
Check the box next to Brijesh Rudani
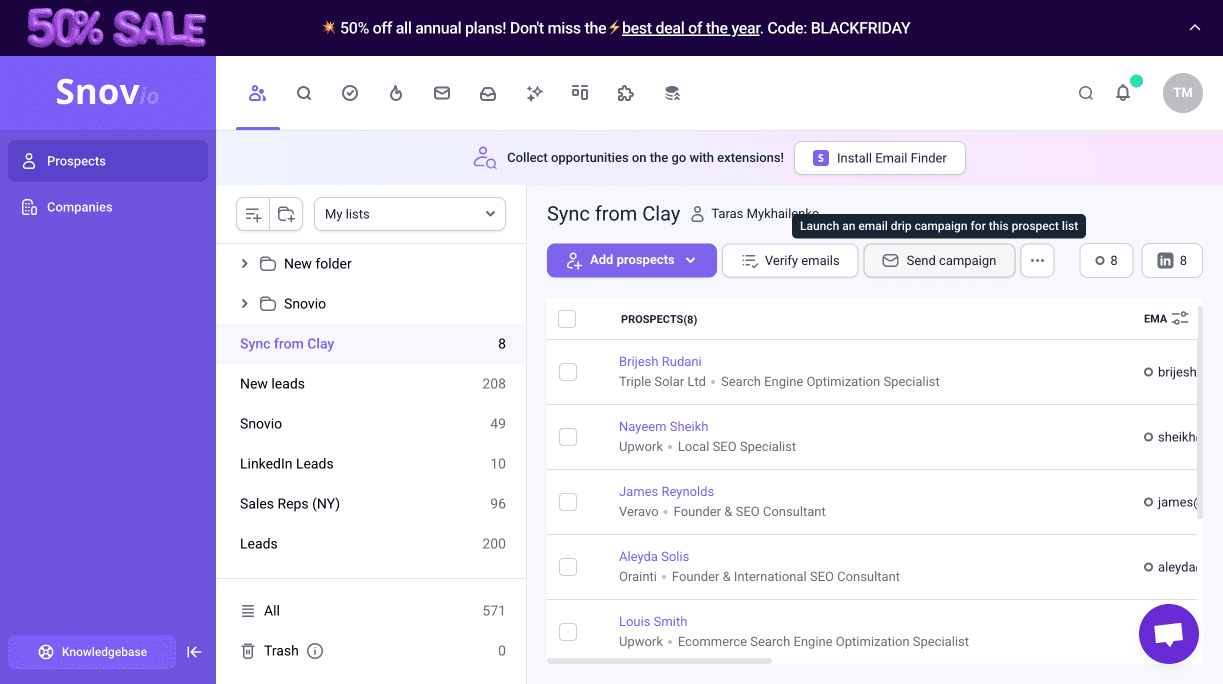coord(568,372)
